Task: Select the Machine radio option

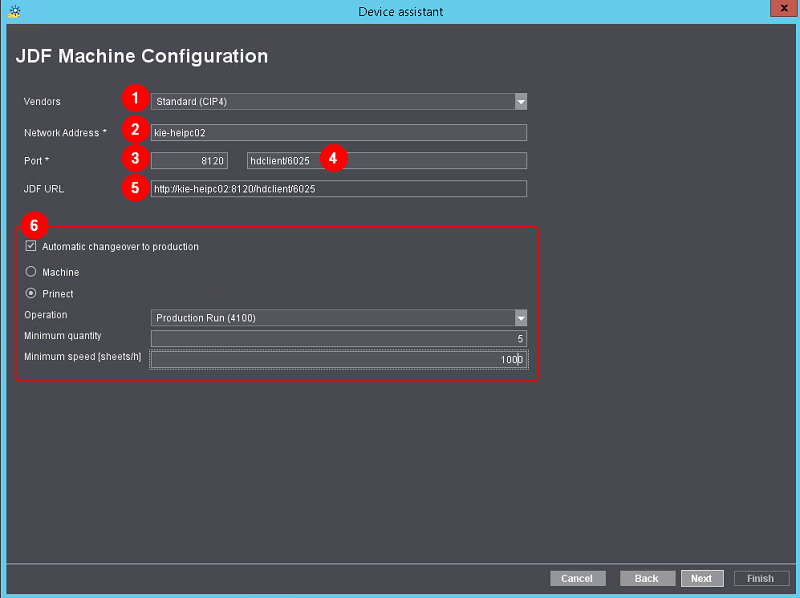Action: (x=31, y=272)
